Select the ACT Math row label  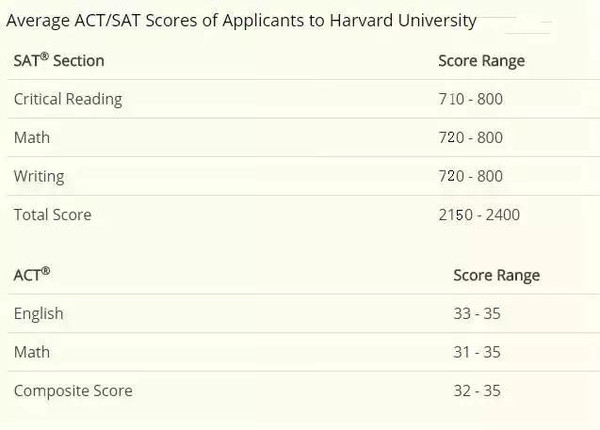(x=32, y=352)
